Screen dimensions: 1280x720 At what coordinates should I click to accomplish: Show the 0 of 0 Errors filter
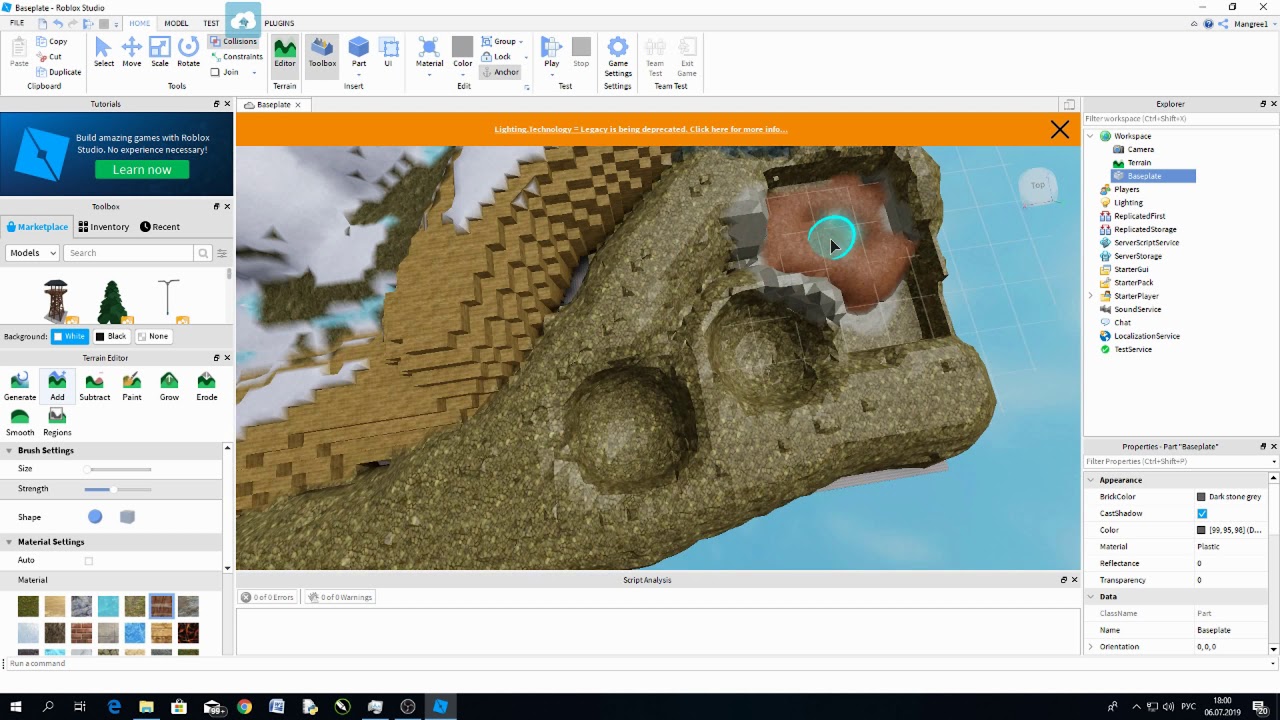267,597
